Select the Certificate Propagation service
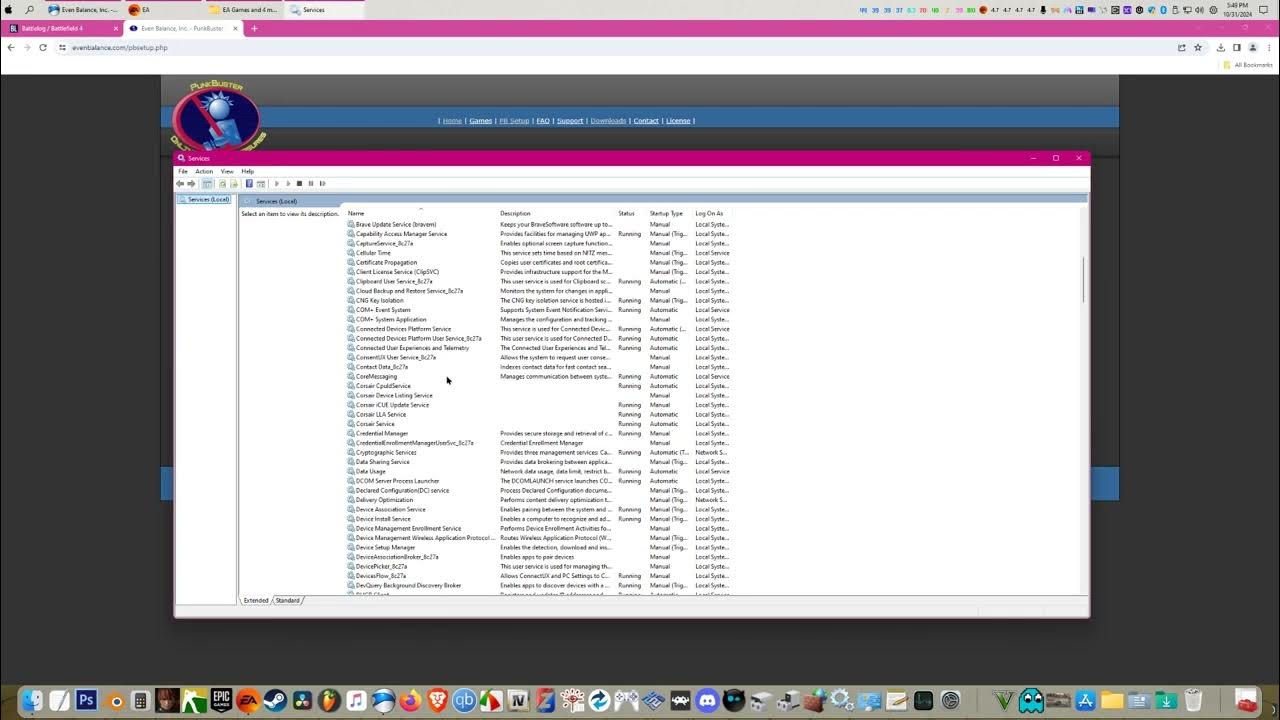Viewport: 1280px width, 720px height. (x=540, y=263)
